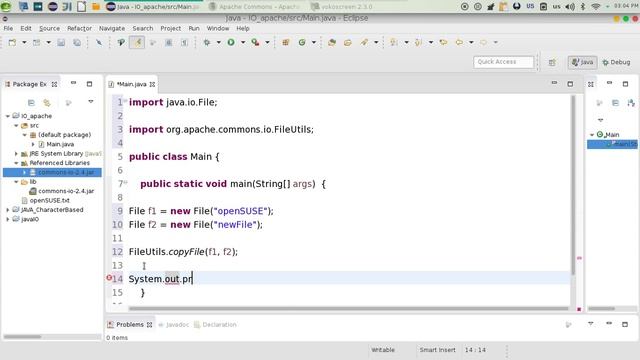640x360 pixels.
Task: Click the Wi-Fi icon in system tray
Action: [x=596, y=7]
